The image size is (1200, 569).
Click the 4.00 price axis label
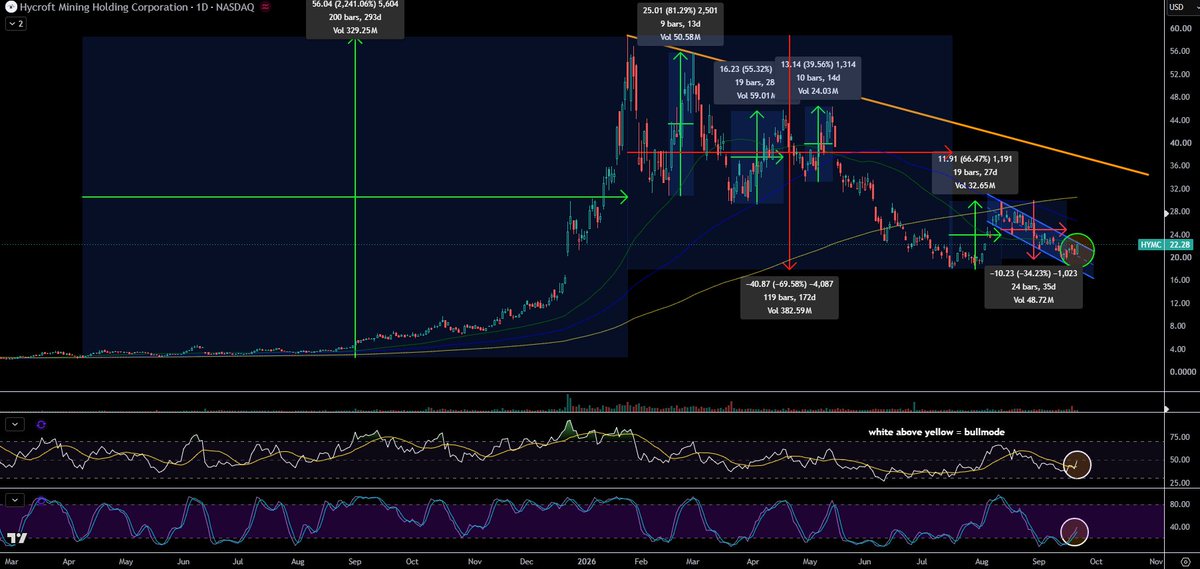click(1177, 349)
